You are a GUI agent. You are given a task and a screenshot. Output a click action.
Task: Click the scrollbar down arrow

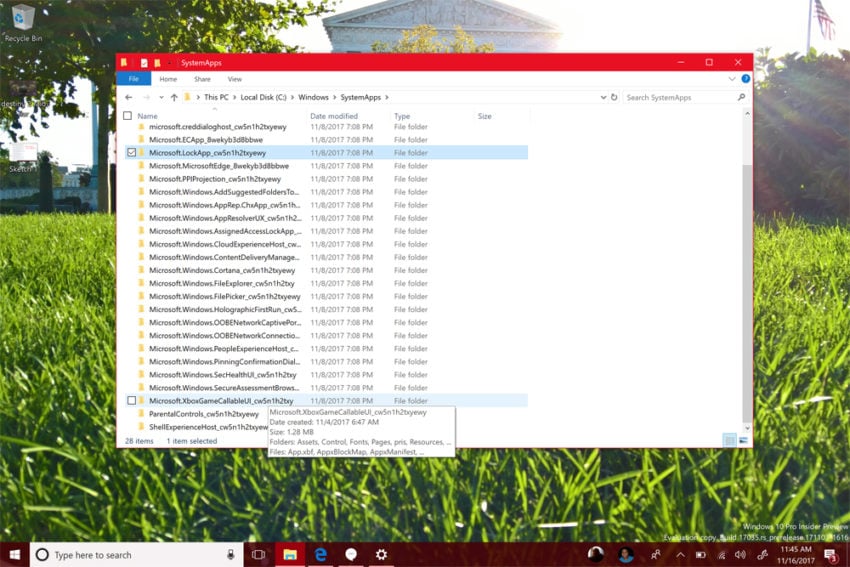tap(747, 428)
